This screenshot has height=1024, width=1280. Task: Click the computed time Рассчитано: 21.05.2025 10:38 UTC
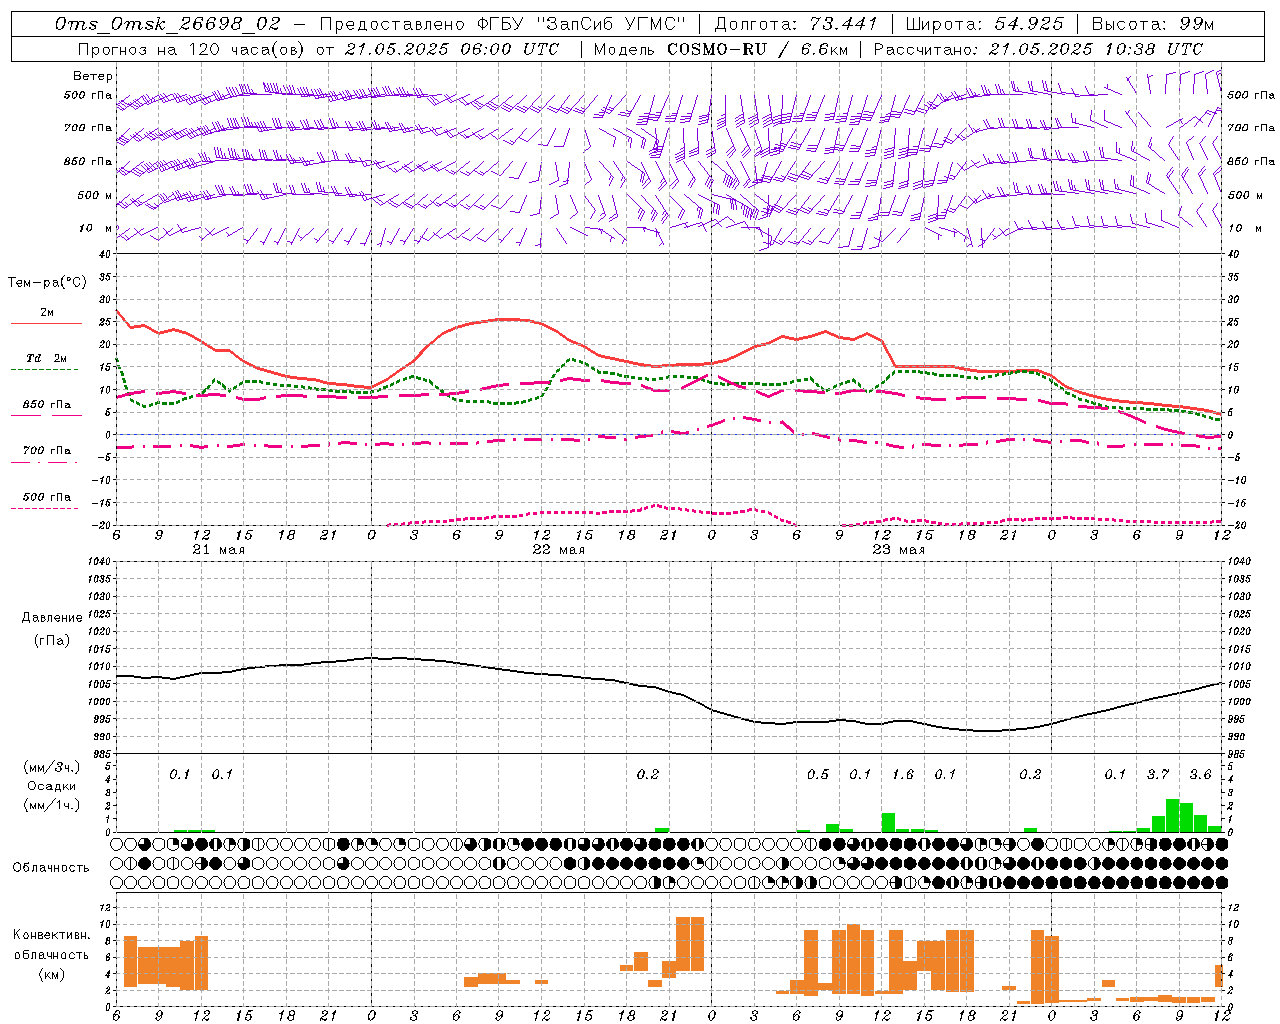click(x=1038, y=48)
